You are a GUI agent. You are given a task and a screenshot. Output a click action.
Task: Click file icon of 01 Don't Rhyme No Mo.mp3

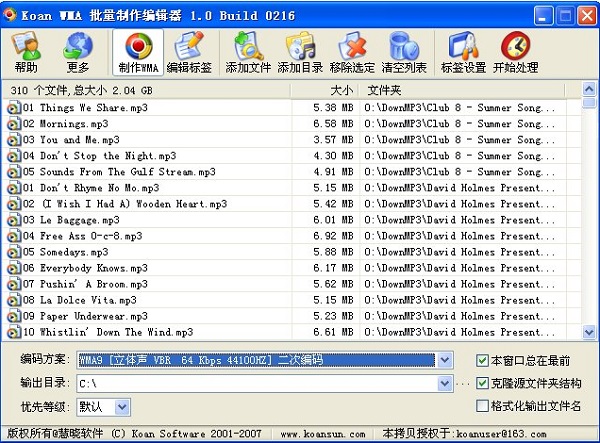tap(14, 188)
